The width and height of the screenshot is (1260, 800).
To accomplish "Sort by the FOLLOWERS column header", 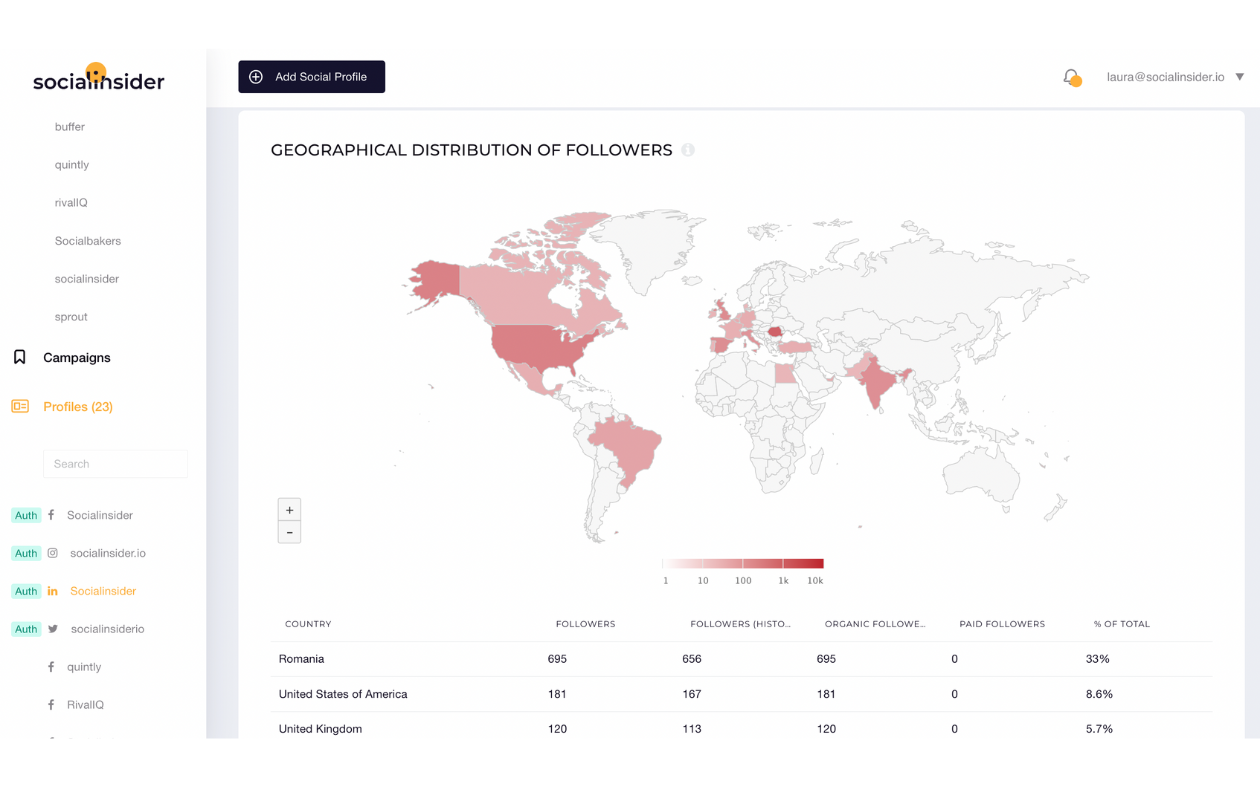I will pos(586,624).
